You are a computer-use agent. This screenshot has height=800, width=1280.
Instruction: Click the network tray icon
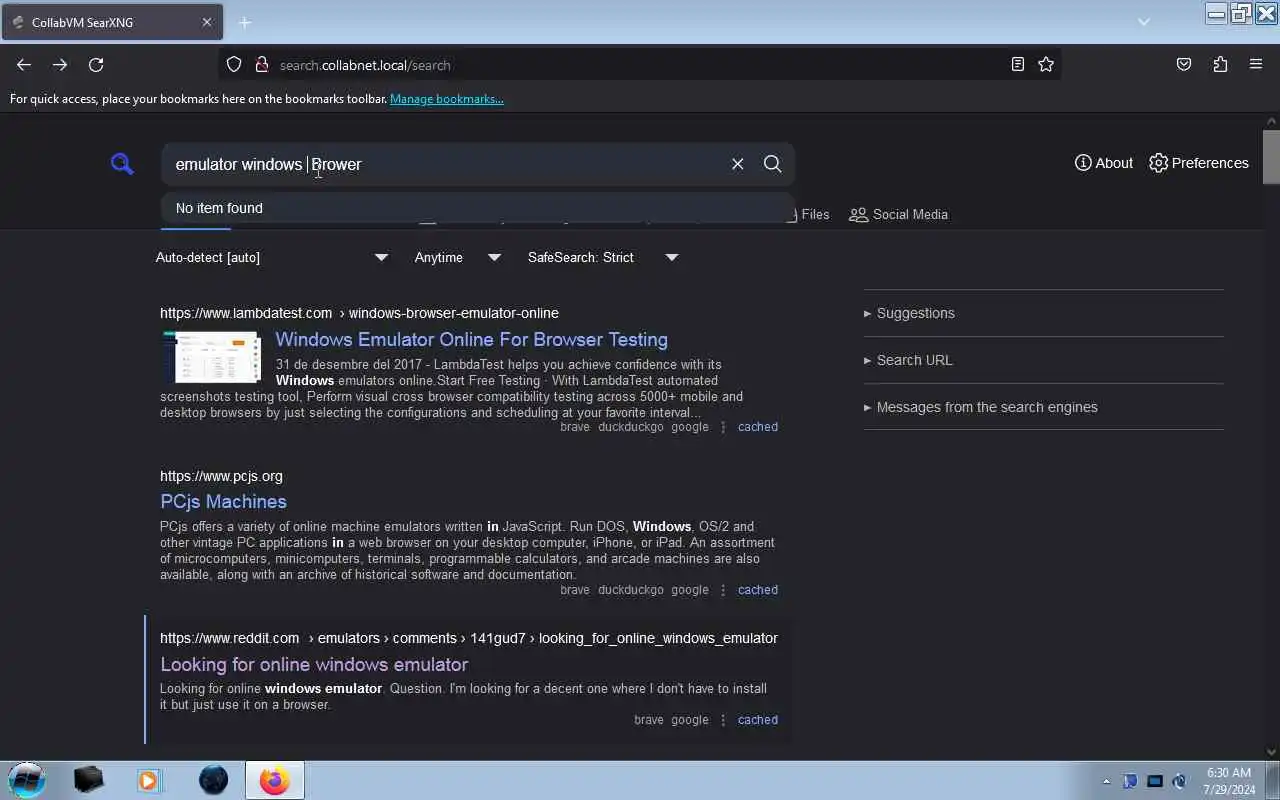tap(1155, 781)
